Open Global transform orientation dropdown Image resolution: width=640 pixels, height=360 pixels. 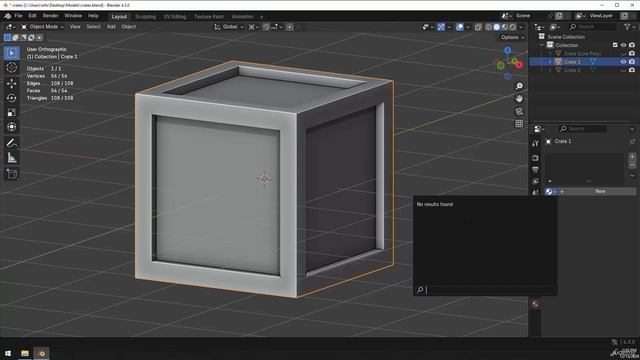pos(229,27)
